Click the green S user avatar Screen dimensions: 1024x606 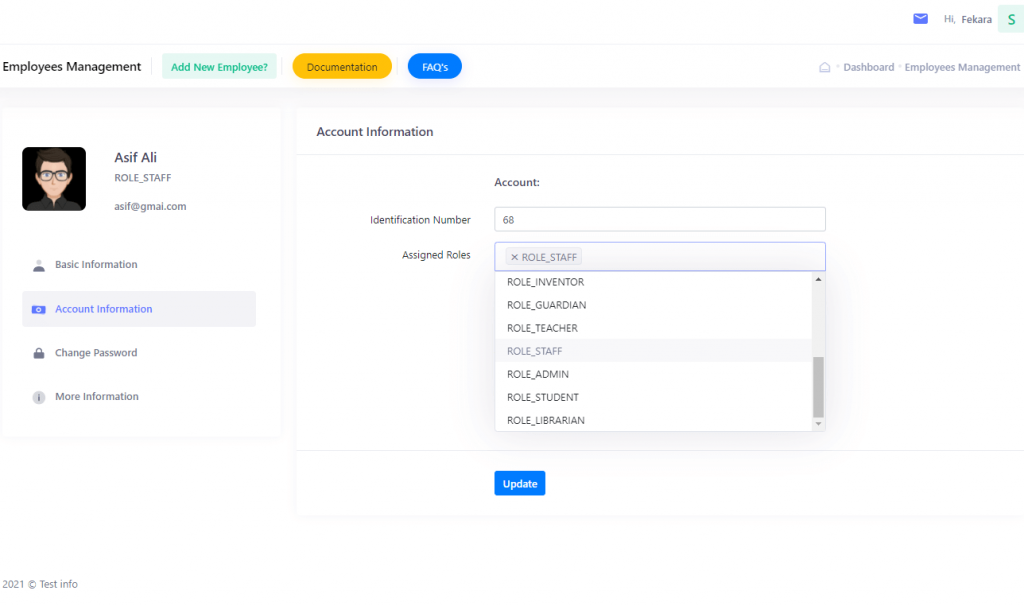(1010, 19)
